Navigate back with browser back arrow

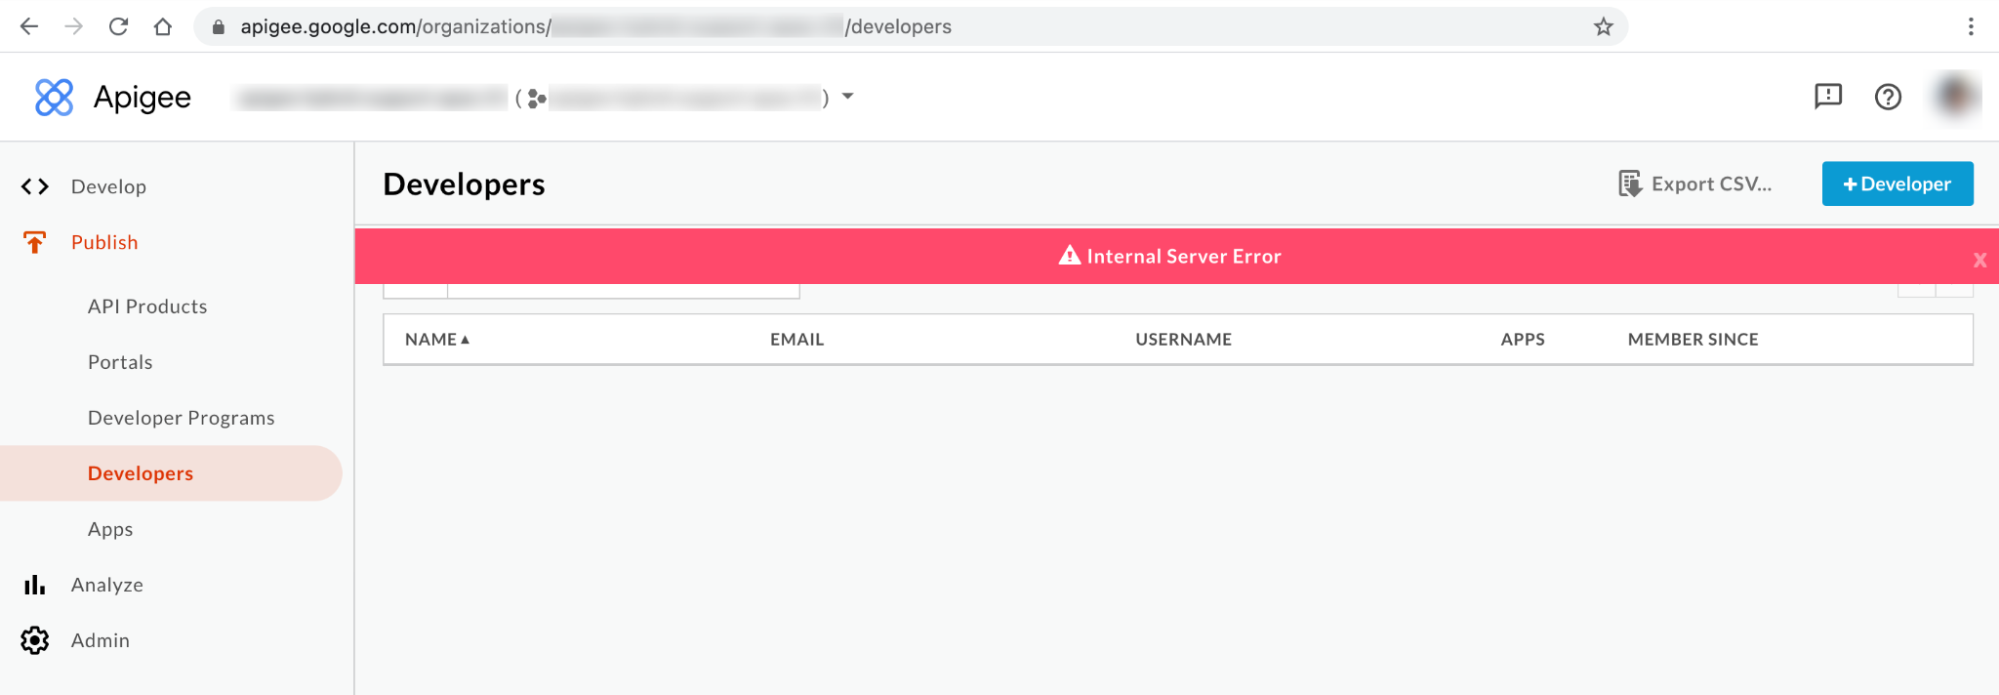pos(29,27)
